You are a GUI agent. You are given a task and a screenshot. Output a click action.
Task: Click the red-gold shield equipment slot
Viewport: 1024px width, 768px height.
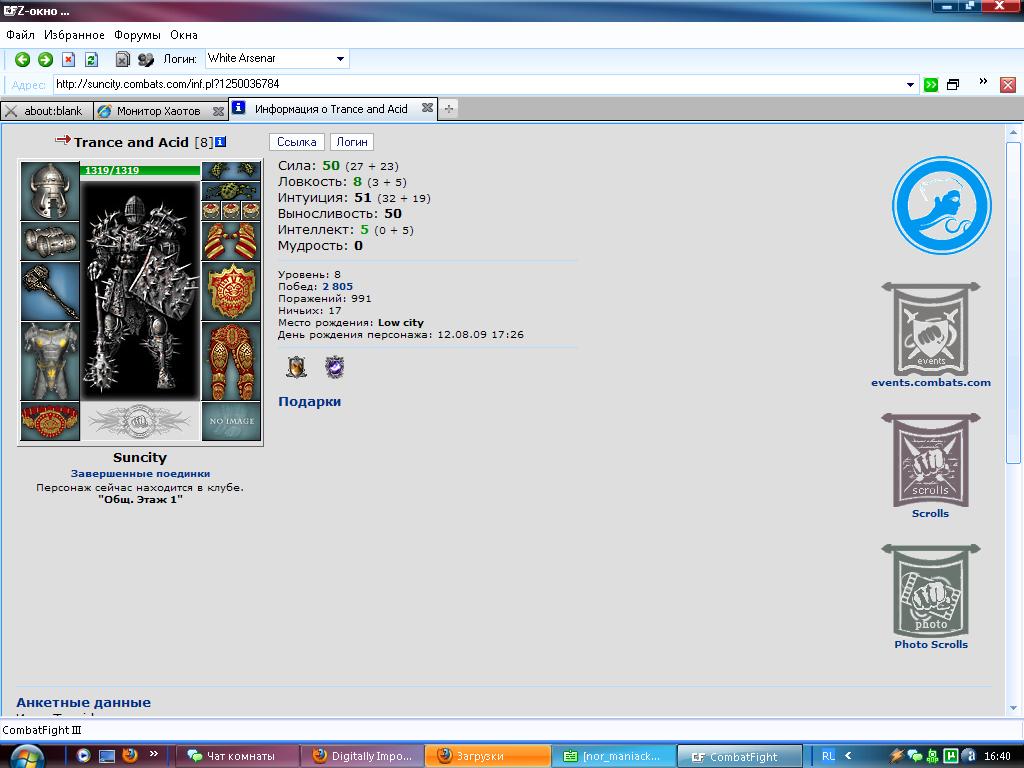click(x=231, y=291)
